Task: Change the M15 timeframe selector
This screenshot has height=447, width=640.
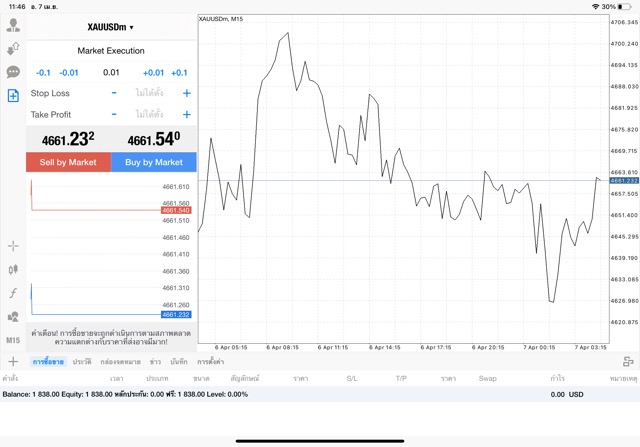Action: (13, 340)
